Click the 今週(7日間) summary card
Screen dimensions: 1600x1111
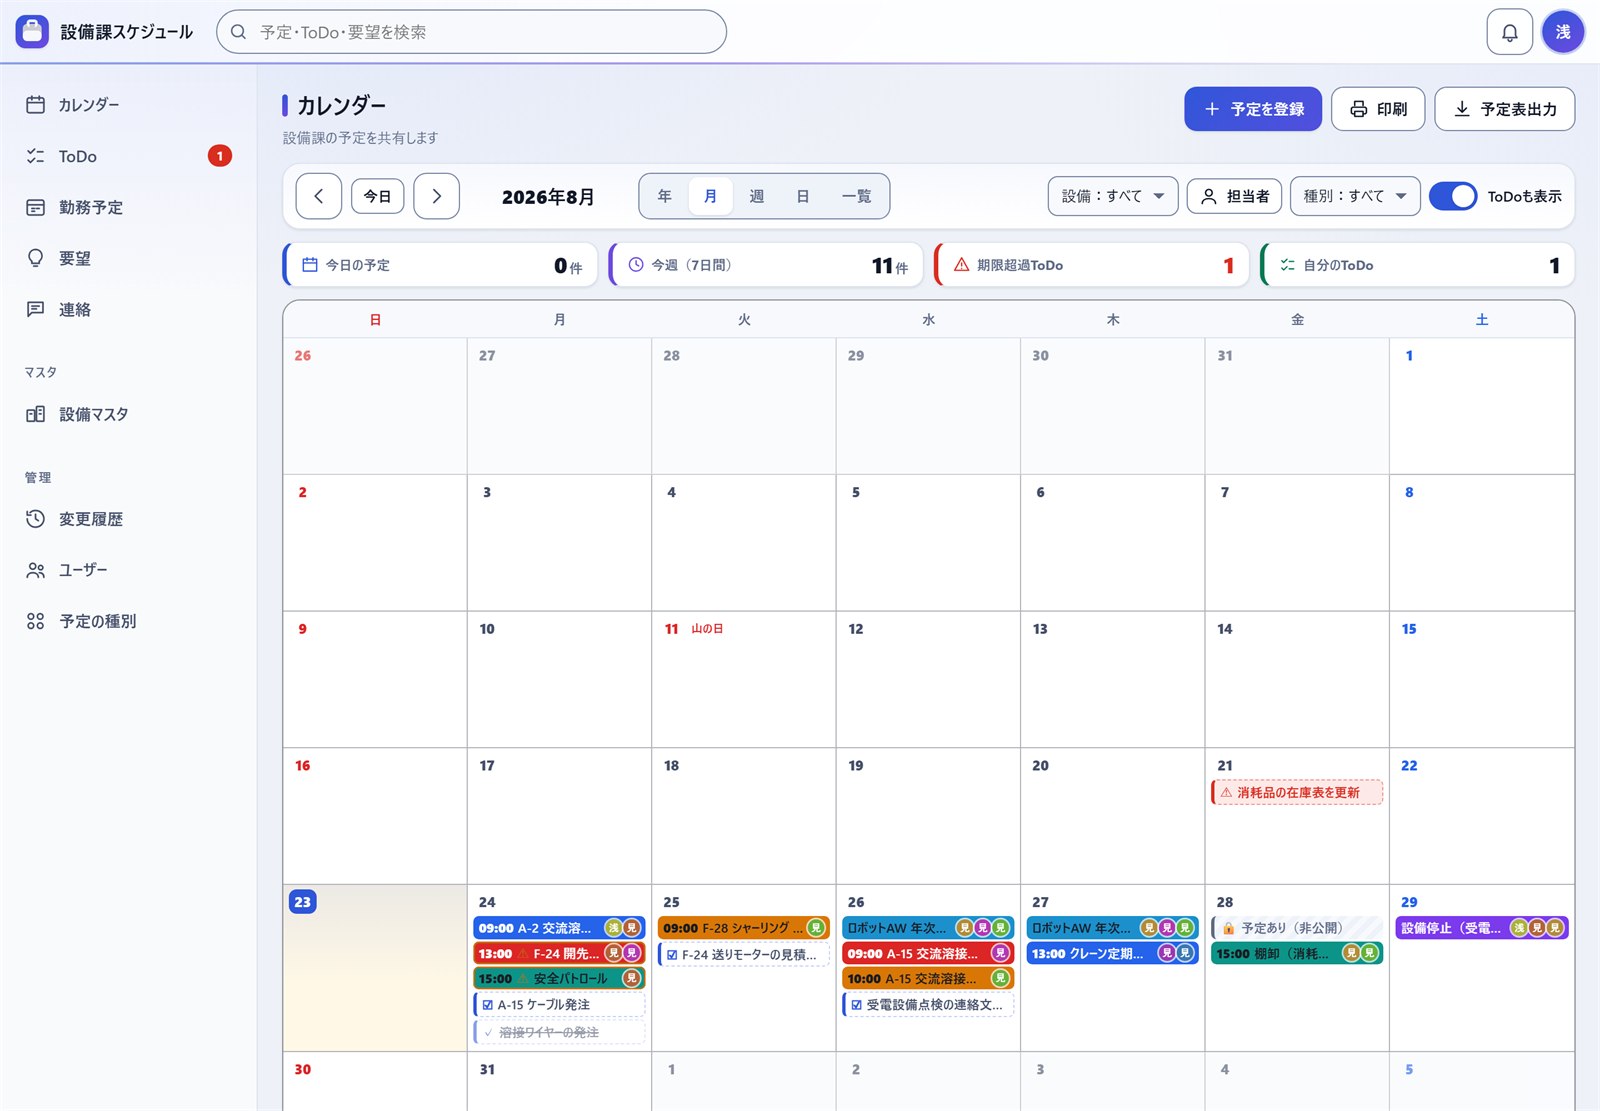click(766, 265)
